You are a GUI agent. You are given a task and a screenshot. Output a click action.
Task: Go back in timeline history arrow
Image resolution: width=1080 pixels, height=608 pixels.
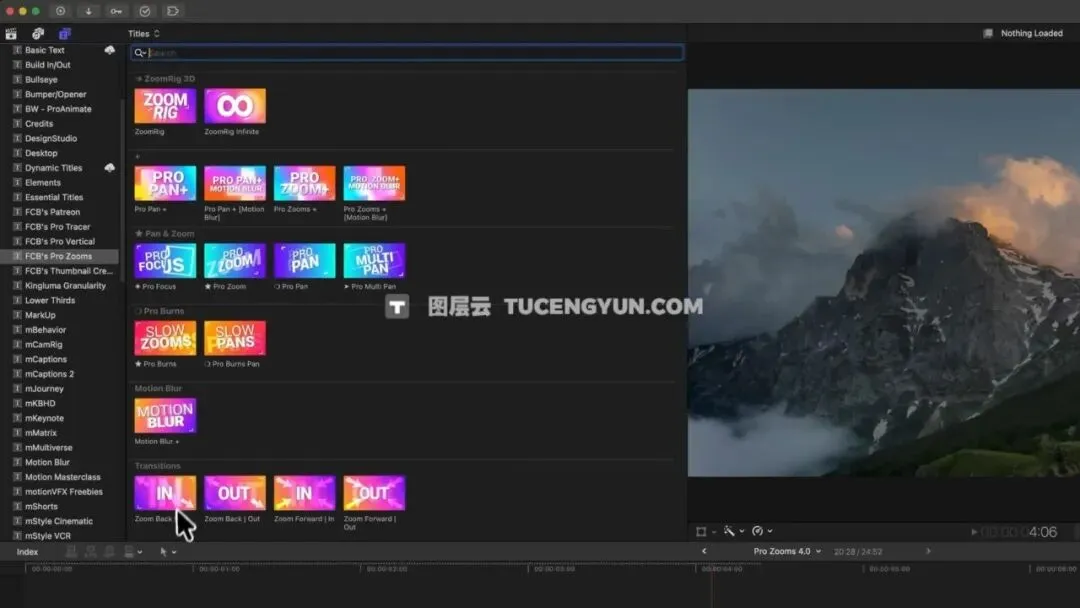click(704, 551)
